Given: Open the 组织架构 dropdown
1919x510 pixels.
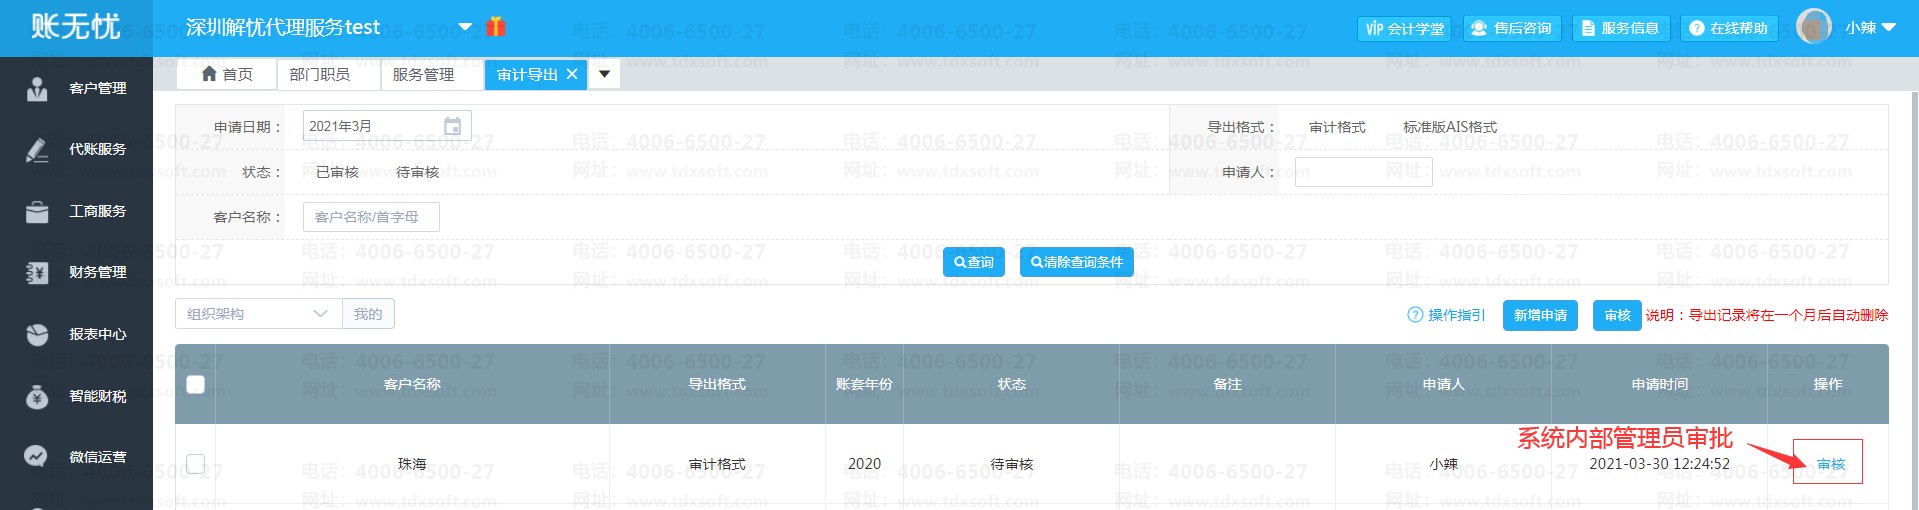Looking at the screenshot, I should tap(258, 314).
